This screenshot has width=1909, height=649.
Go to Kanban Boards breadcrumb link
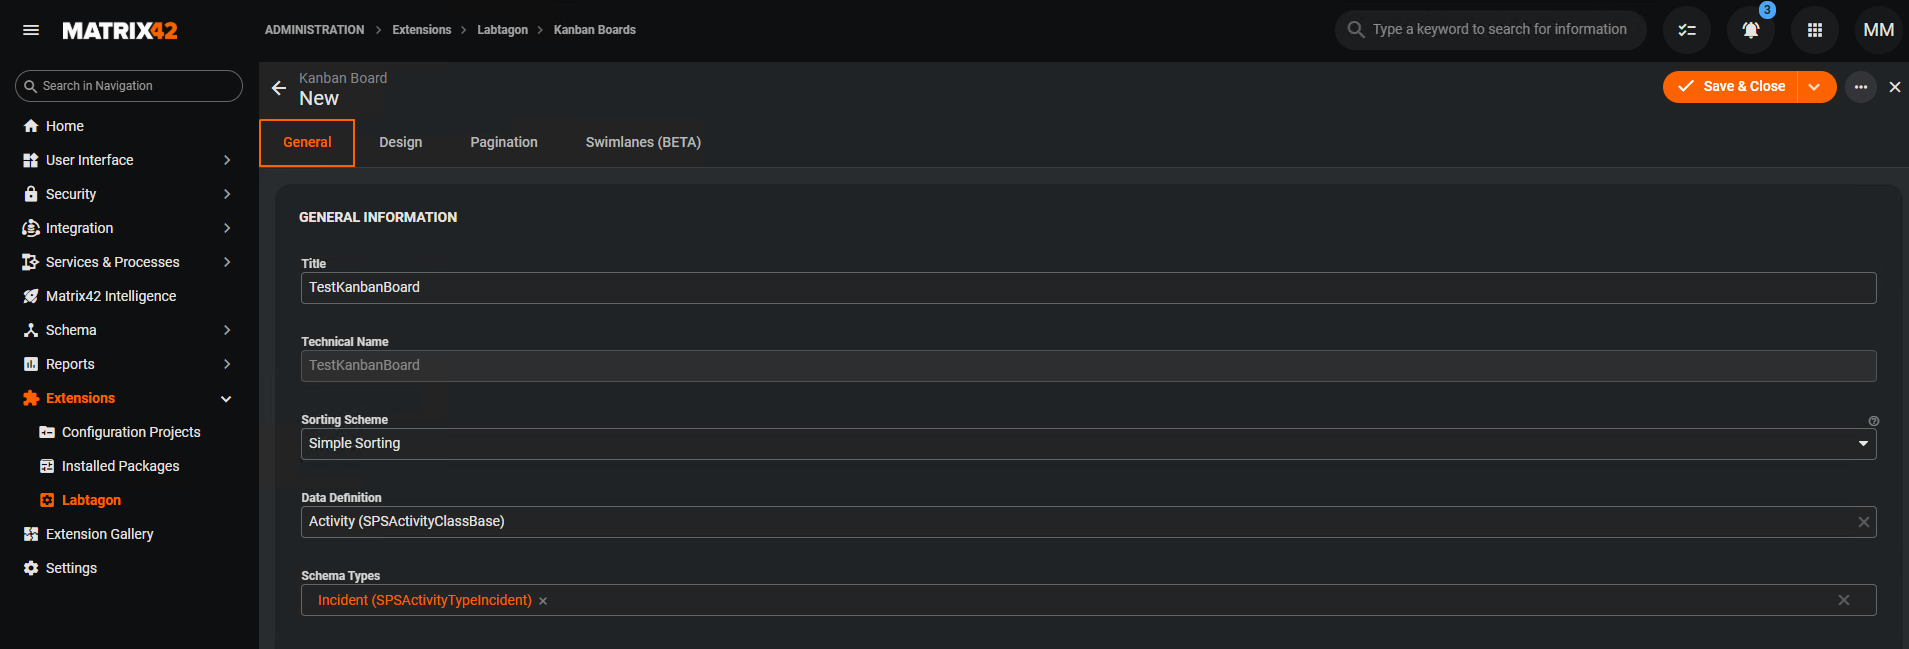[594, 30]
